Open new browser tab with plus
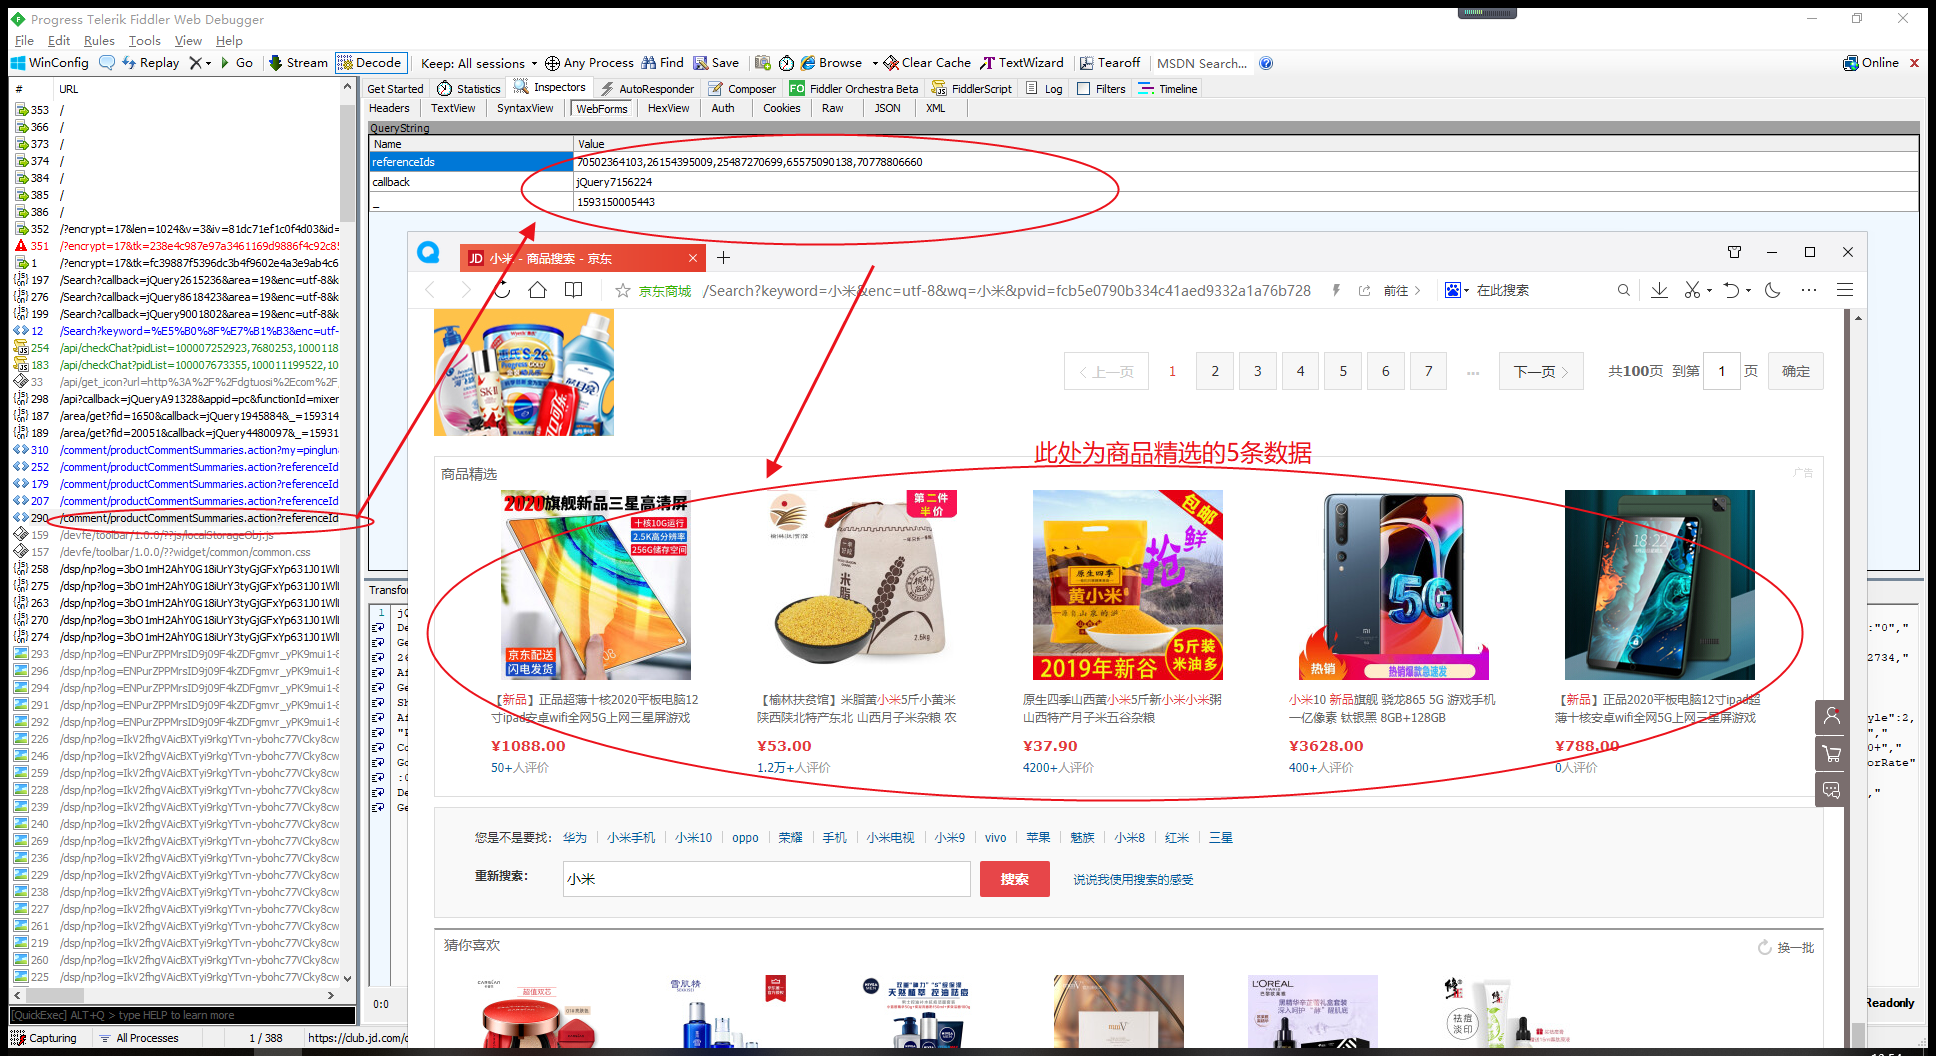 click(x=723, y=258)
